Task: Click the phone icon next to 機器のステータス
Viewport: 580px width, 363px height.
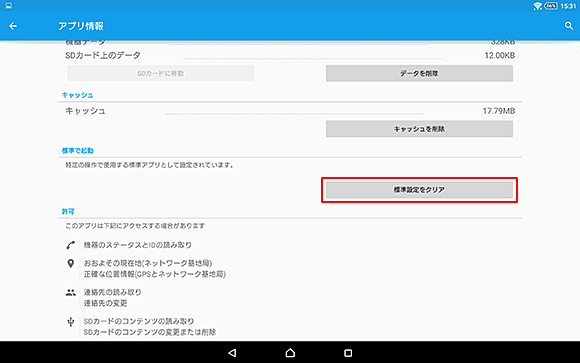Action: 71,245
